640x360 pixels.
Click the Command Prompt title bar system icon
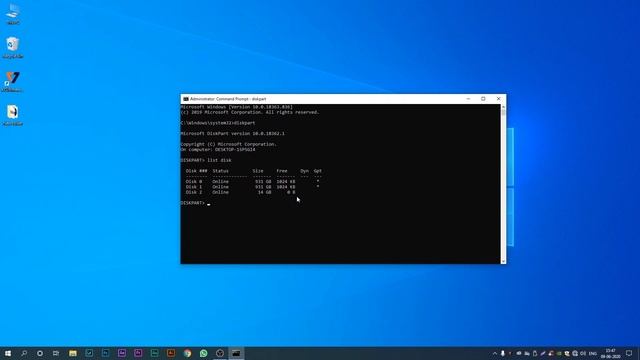click(x=186, y=99)
